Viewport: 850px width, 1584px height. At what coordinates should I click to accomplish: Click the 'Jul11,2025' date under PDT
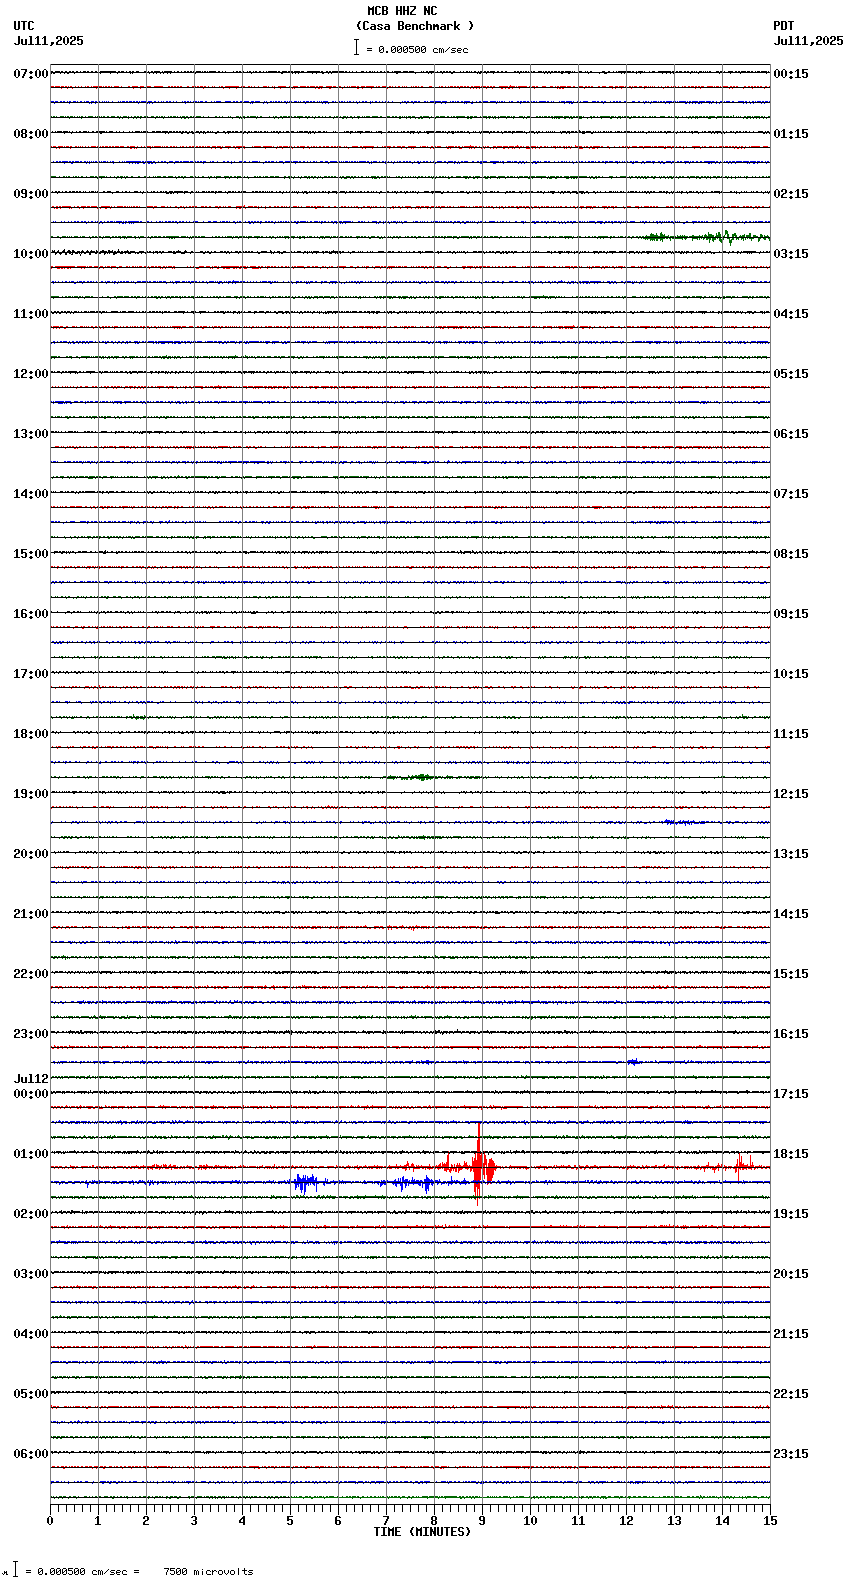coord(808,41)
